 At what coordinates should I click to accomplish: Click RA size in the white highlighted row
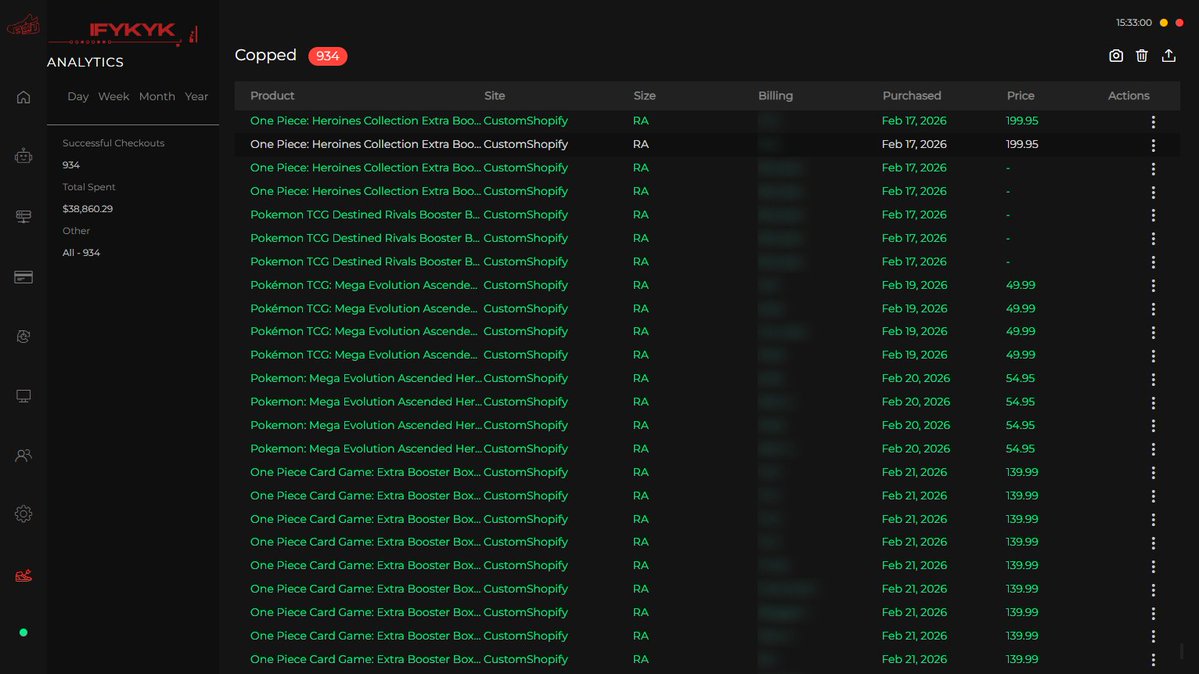(x=640, y=144)
